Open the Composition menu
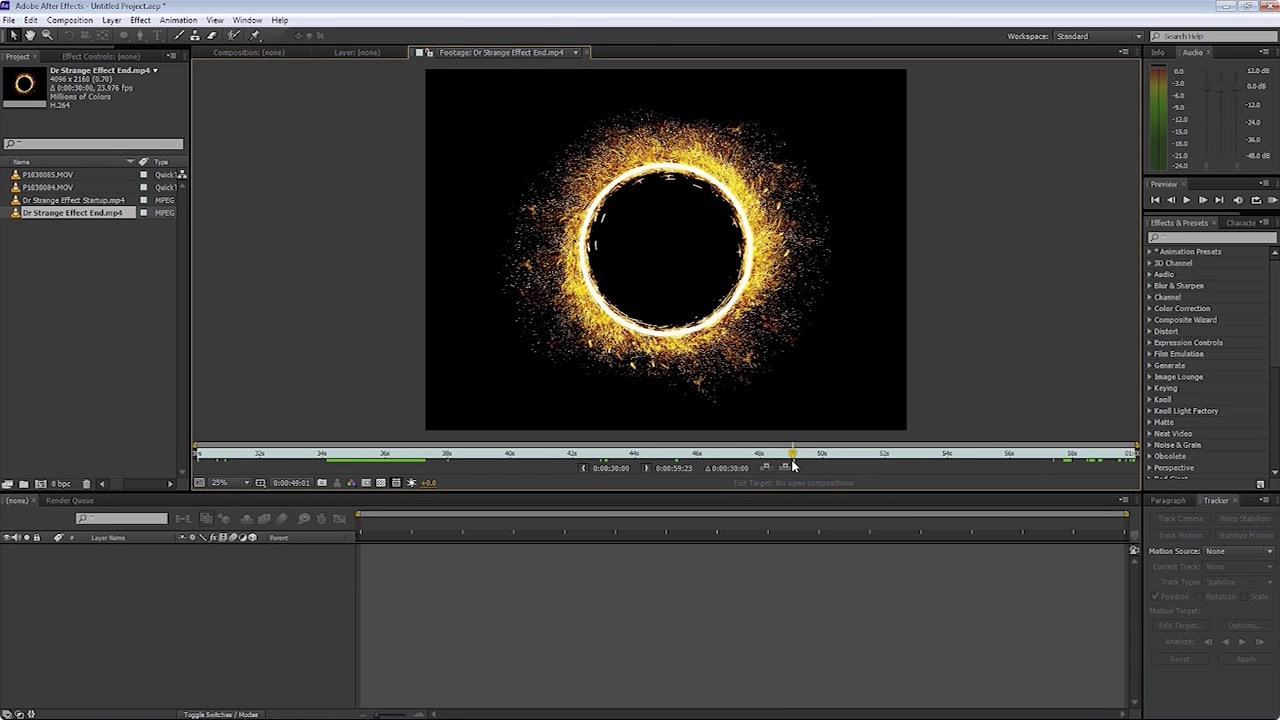Image resolution: width=1280 pixels, height=720 pixels. point(69,19)
